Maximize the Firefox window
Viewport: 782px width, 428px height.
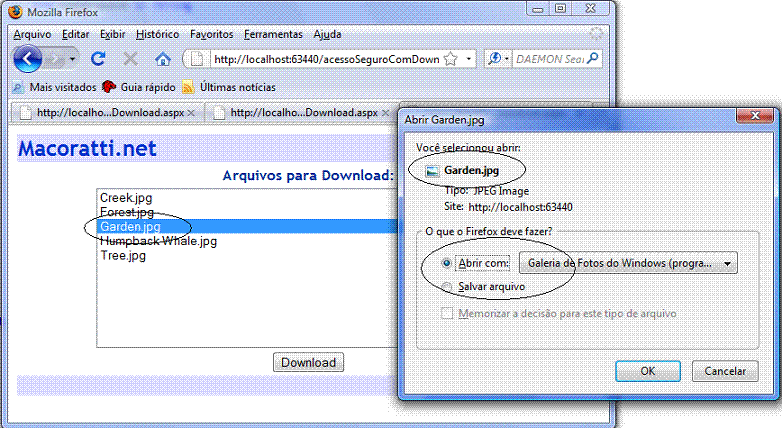tap(561, 8)
